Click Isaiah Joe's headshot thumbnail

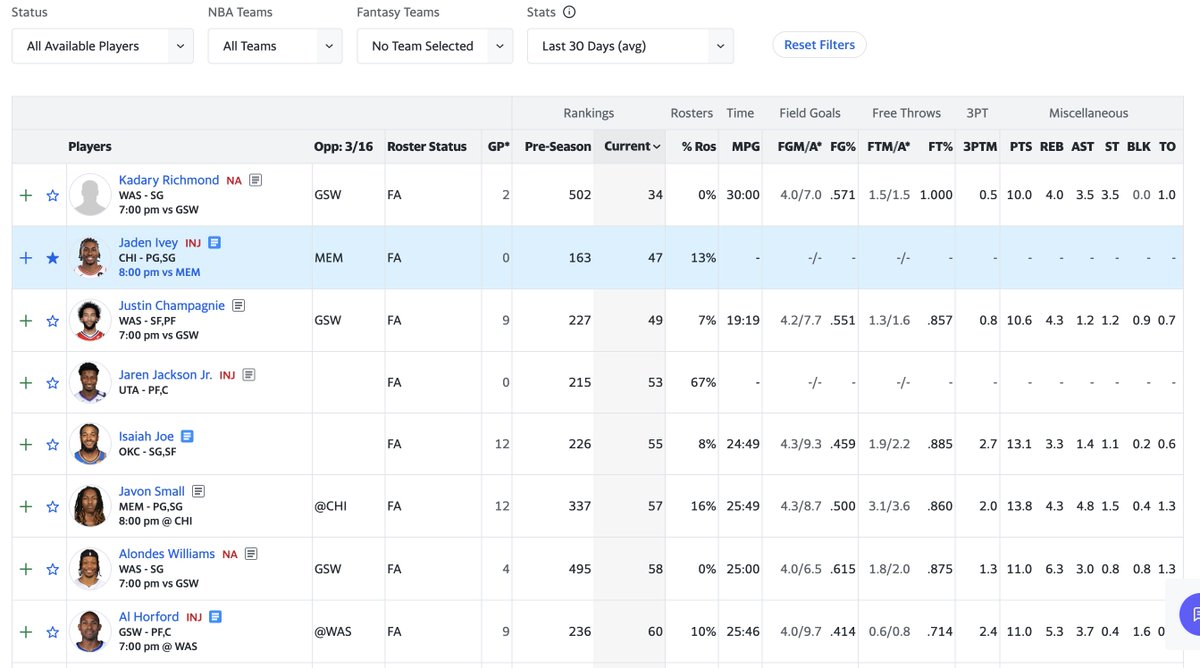(x=91, y=444)
